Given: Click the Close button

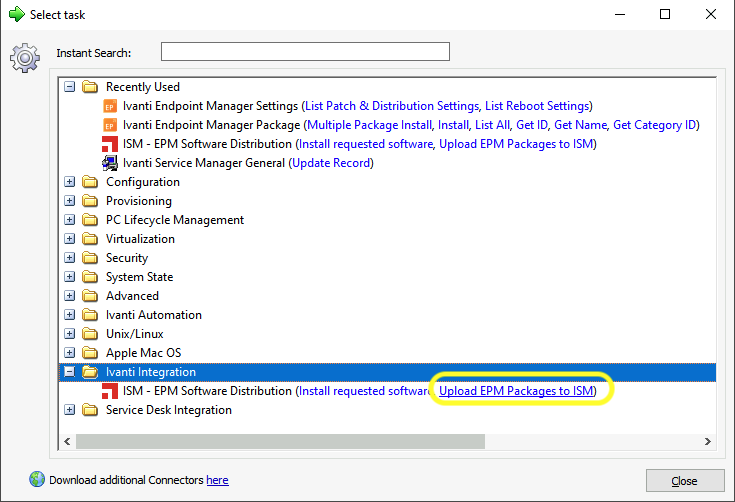Looking at the screenshot, I should pos(685,480).
